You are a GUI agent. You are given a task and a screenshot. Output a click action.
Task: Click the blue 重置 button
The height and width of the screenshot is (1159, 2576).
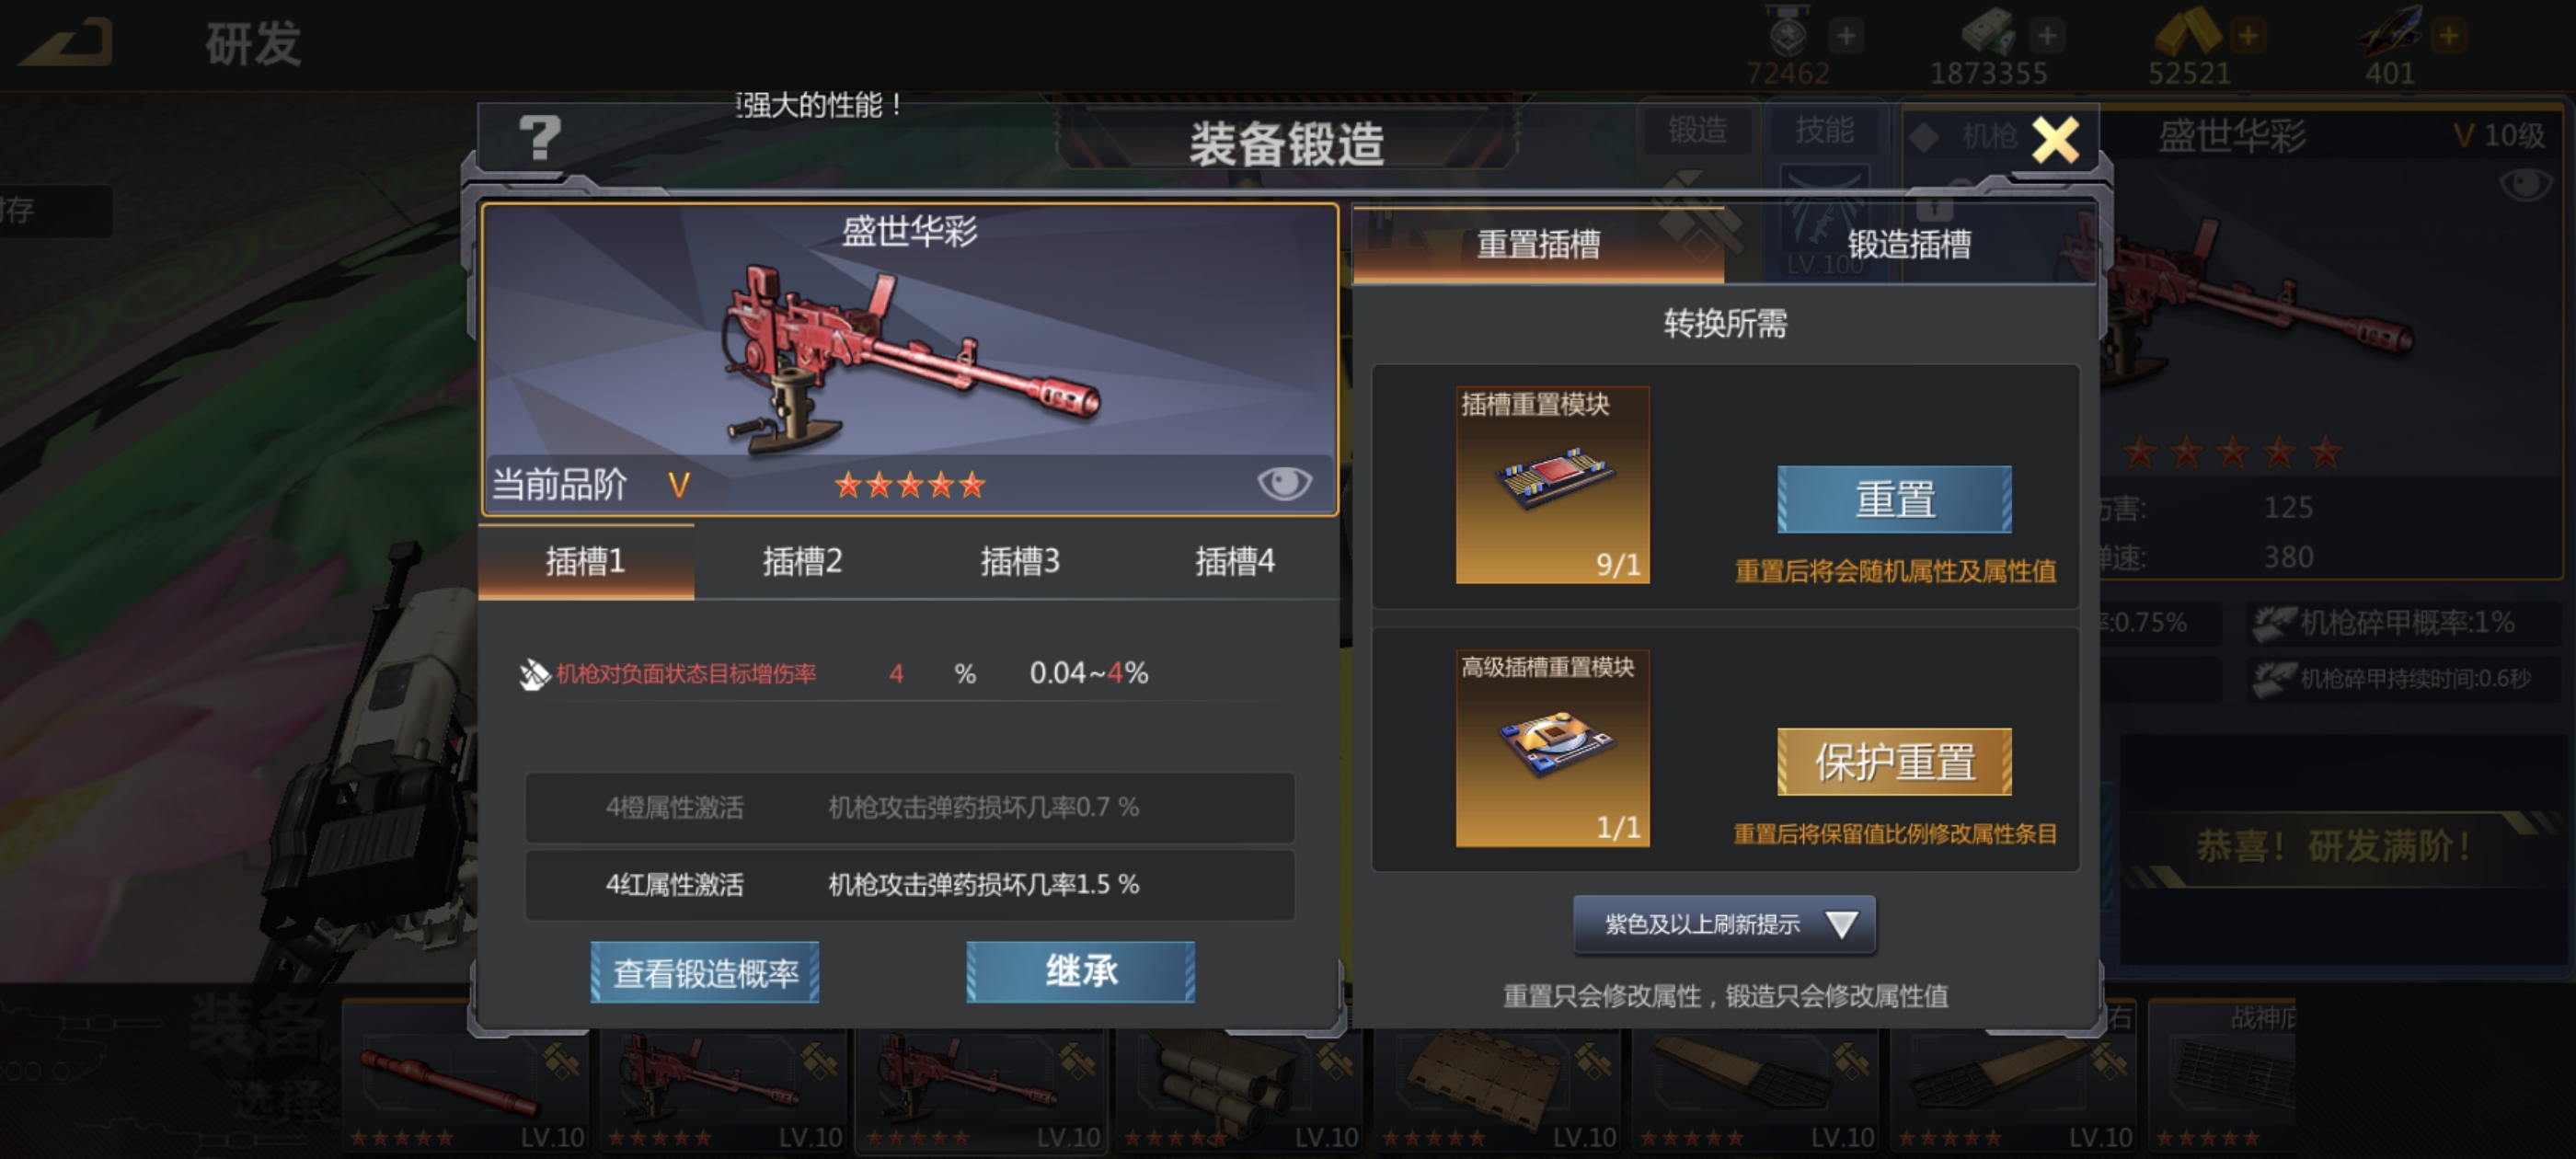coord(1894,499)
